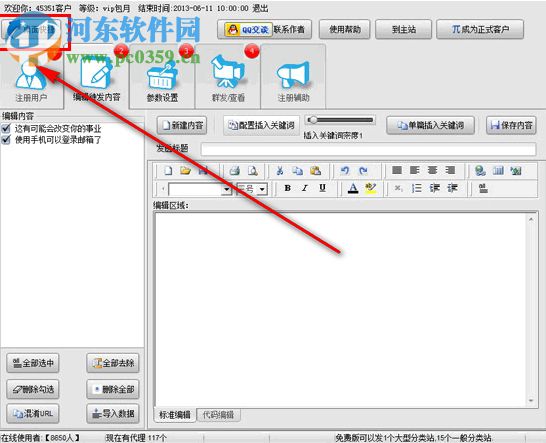Toggle italic formatting
This screenshot has width=546, height=443.
coord(305,188)
